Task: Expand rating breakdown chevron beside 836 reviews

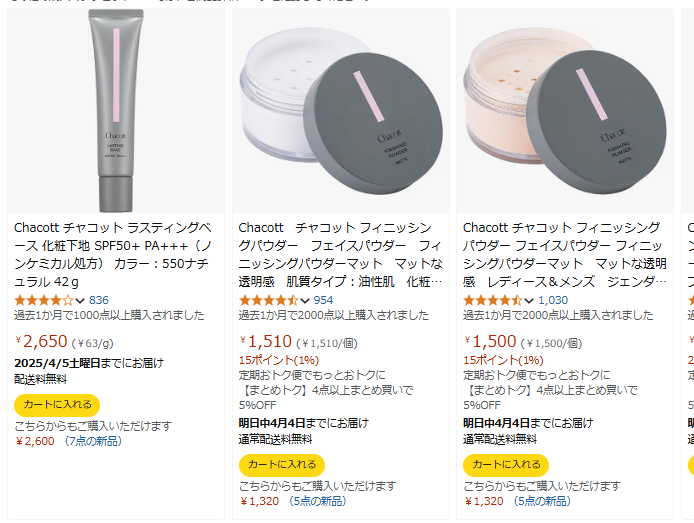Action: tap(80, 301)
